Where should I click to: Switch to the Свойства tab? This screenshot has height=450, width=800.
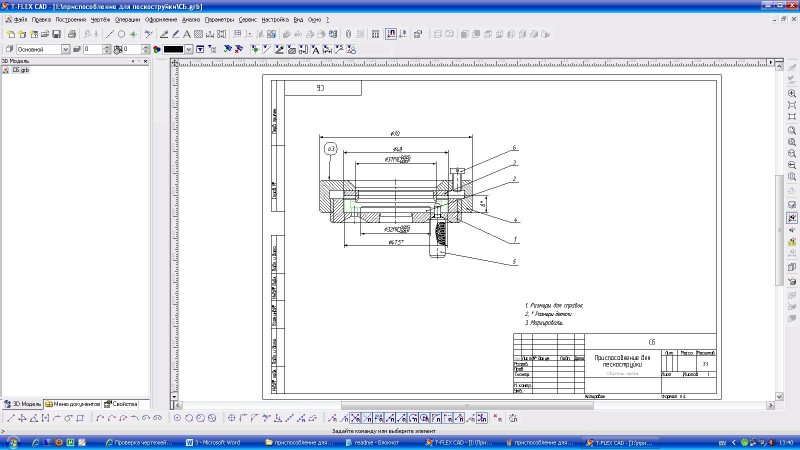[120, 404]
